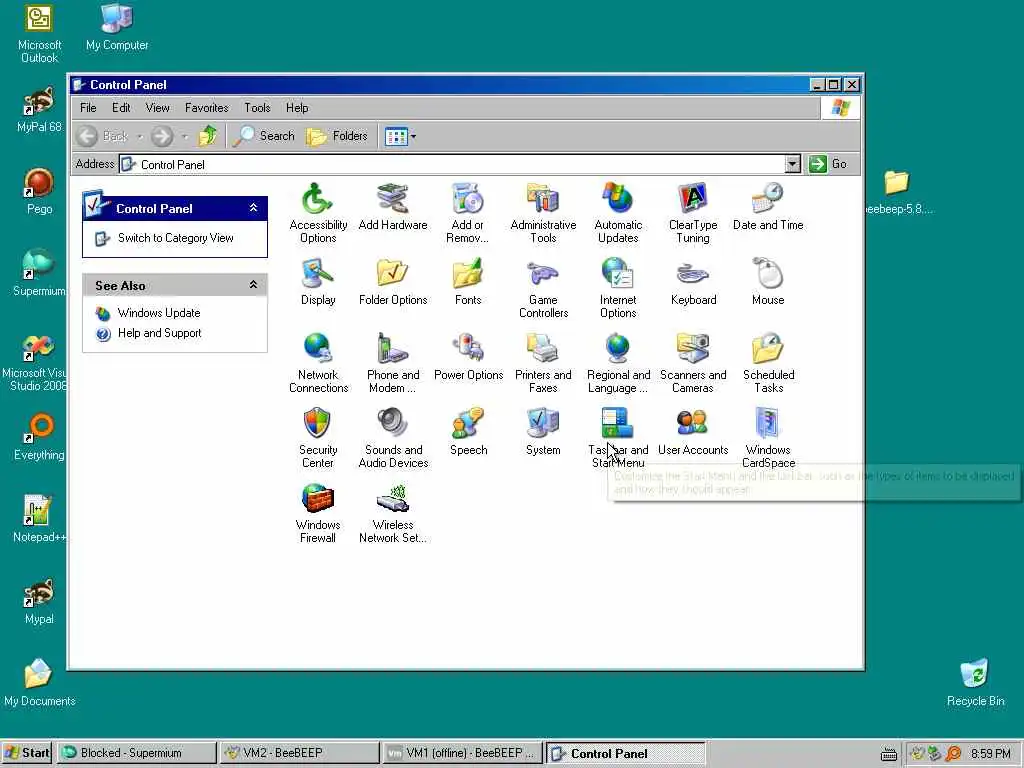Open Add or Remove Programs icon
This screenshot has height=768, width=1024.
tap(468, 213)
